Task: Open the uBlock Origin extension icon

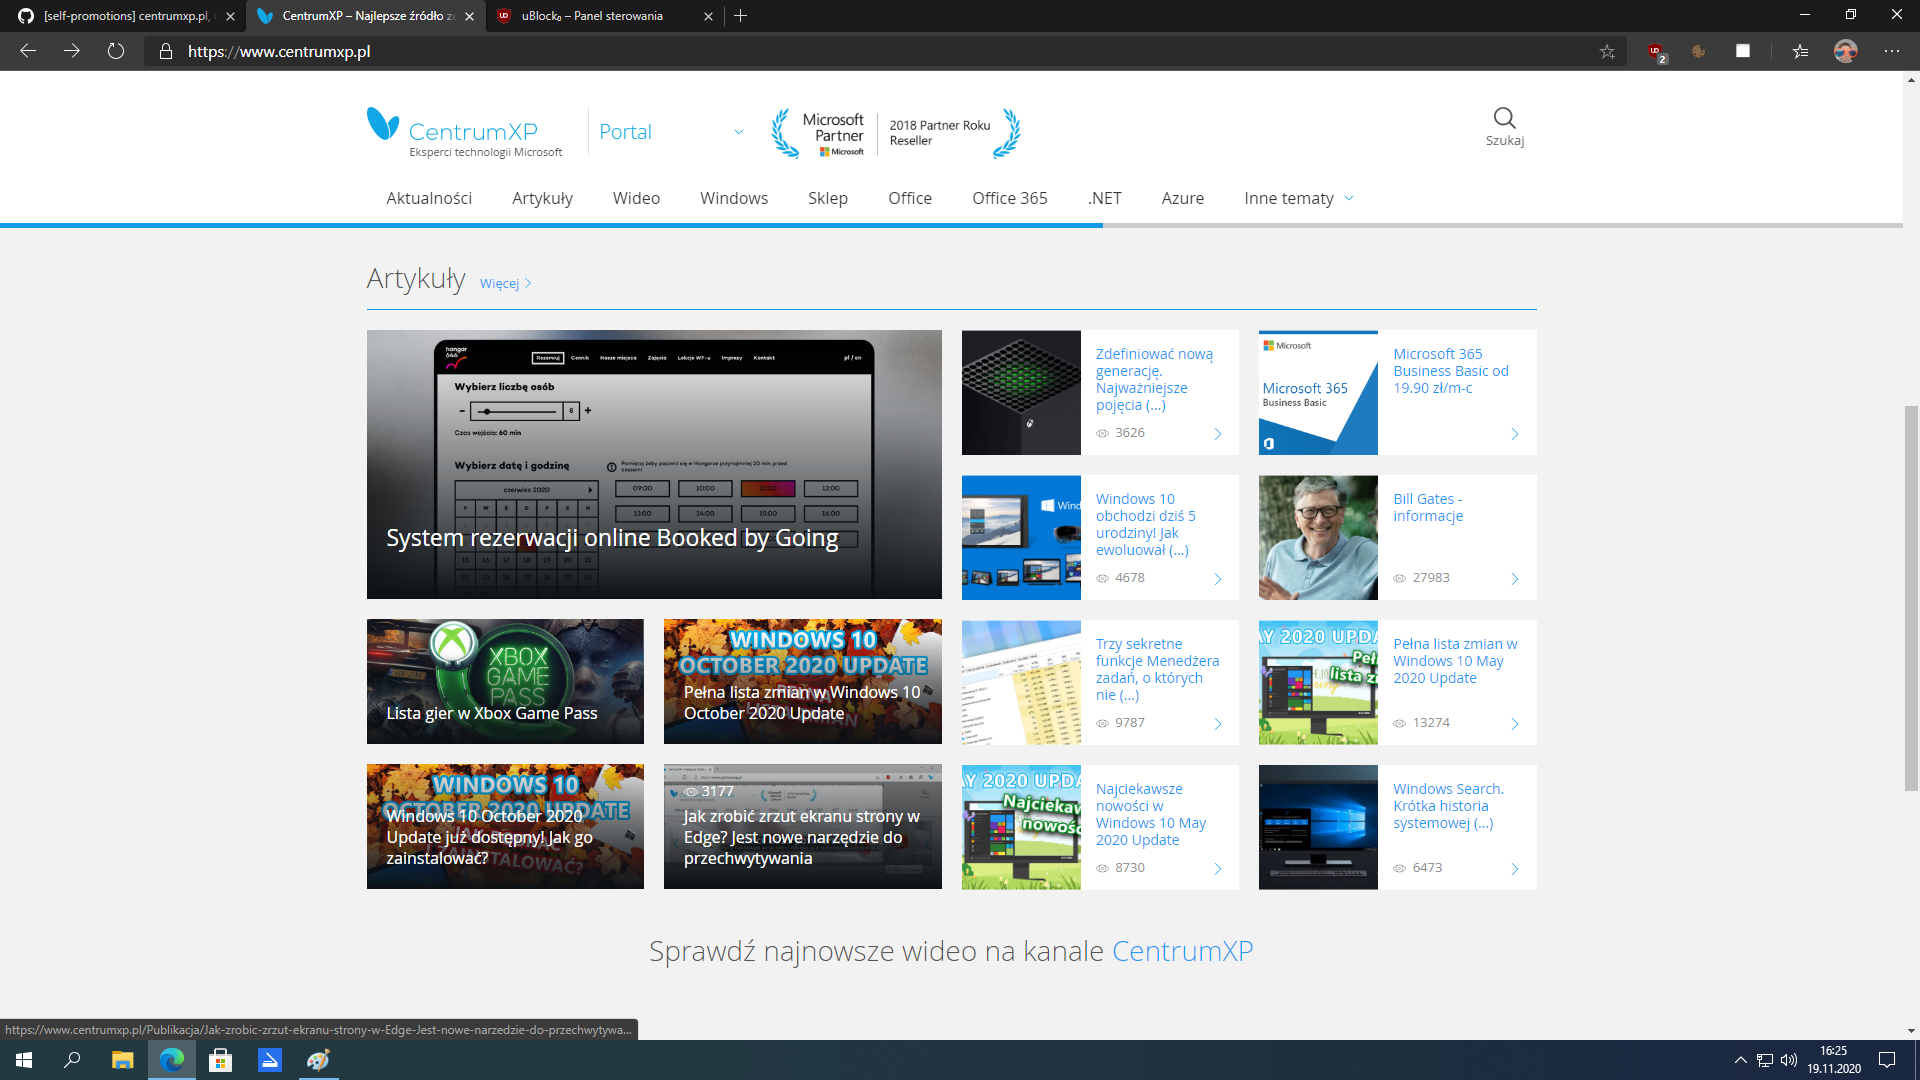Action: (x=1656, y=51)
